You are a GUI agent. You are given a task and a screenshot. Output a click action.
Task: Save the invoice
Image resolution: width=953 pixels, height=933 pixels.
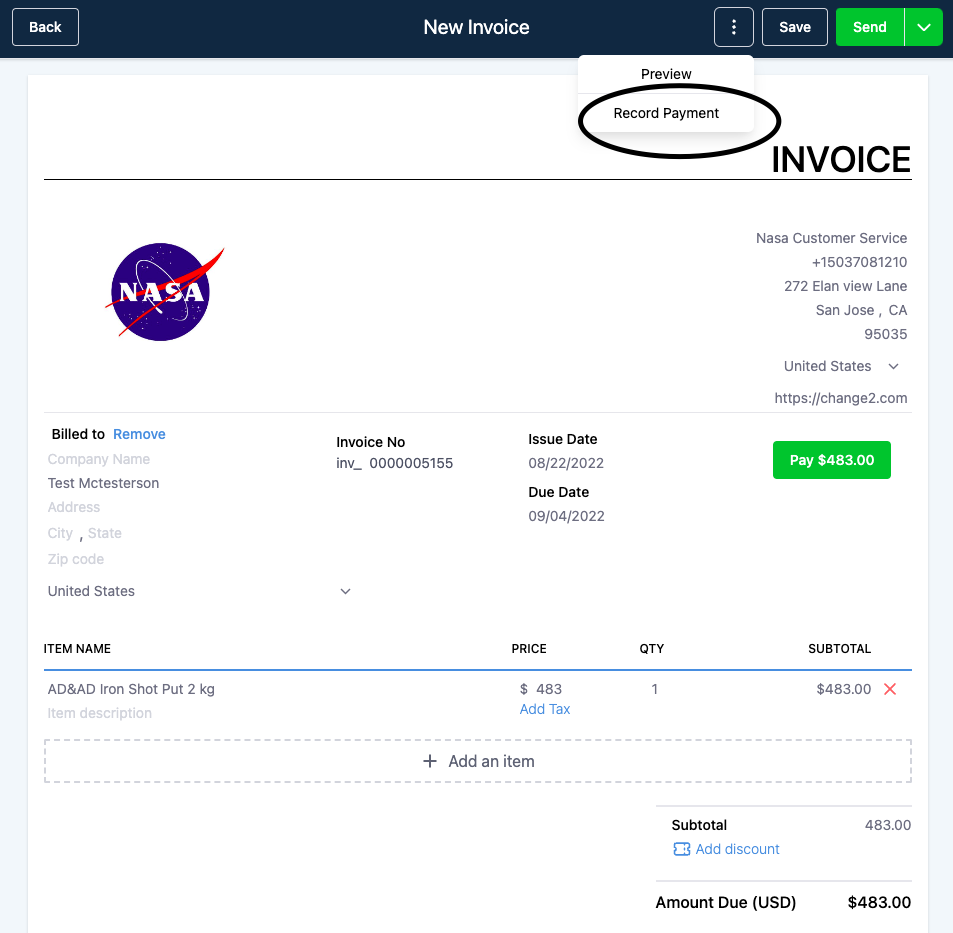point(794,27)
